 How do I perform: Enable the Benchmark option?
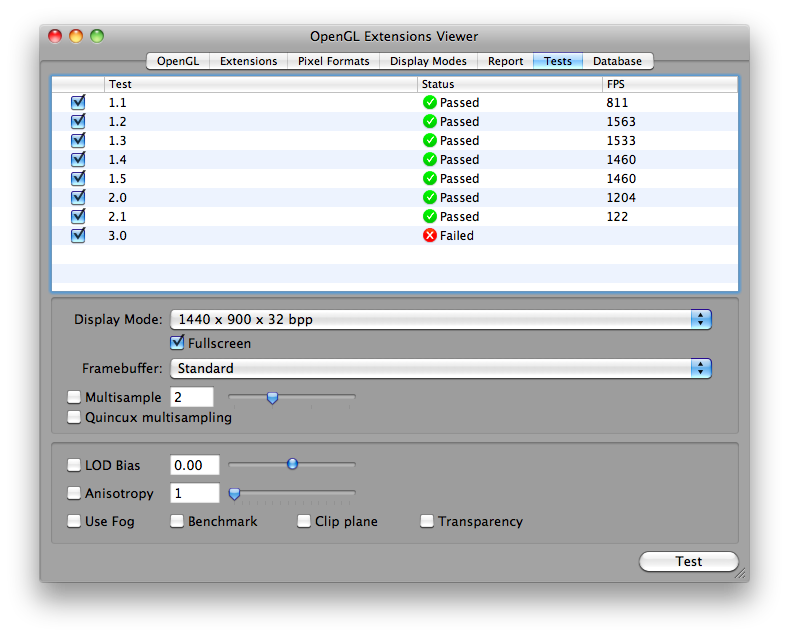177,521
